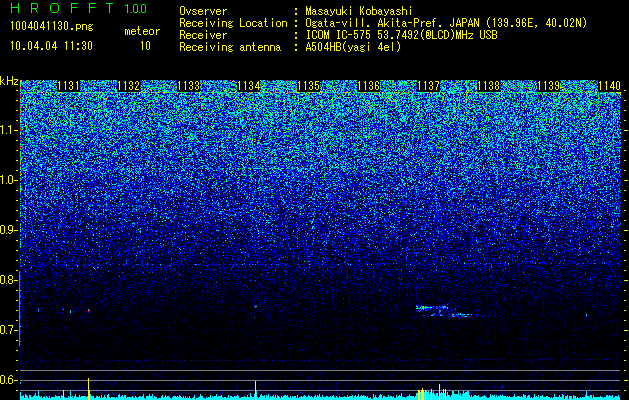Click the 1.0 kHz axis label
629x400 pixels.
[x=8, y=180]
